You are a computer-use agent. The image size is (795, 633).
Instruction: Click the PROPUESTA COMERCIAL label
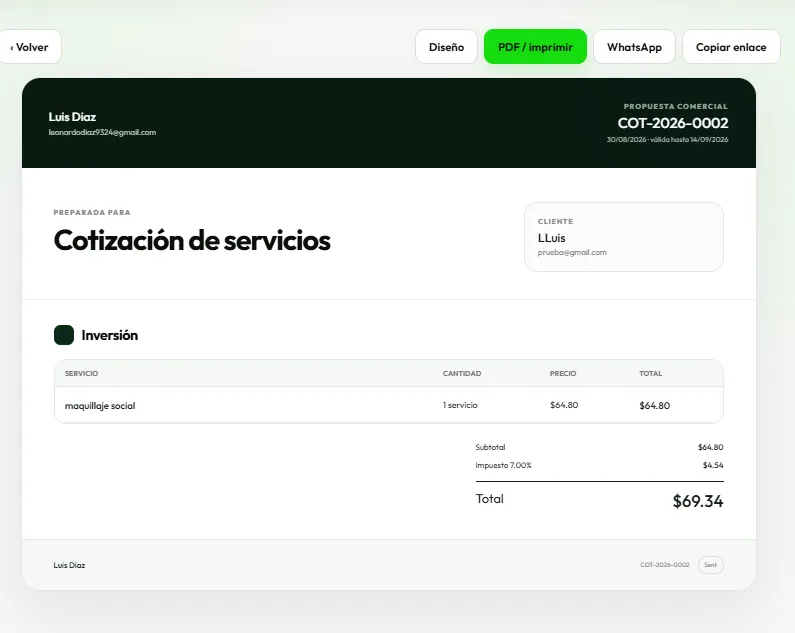click(675, 107)
